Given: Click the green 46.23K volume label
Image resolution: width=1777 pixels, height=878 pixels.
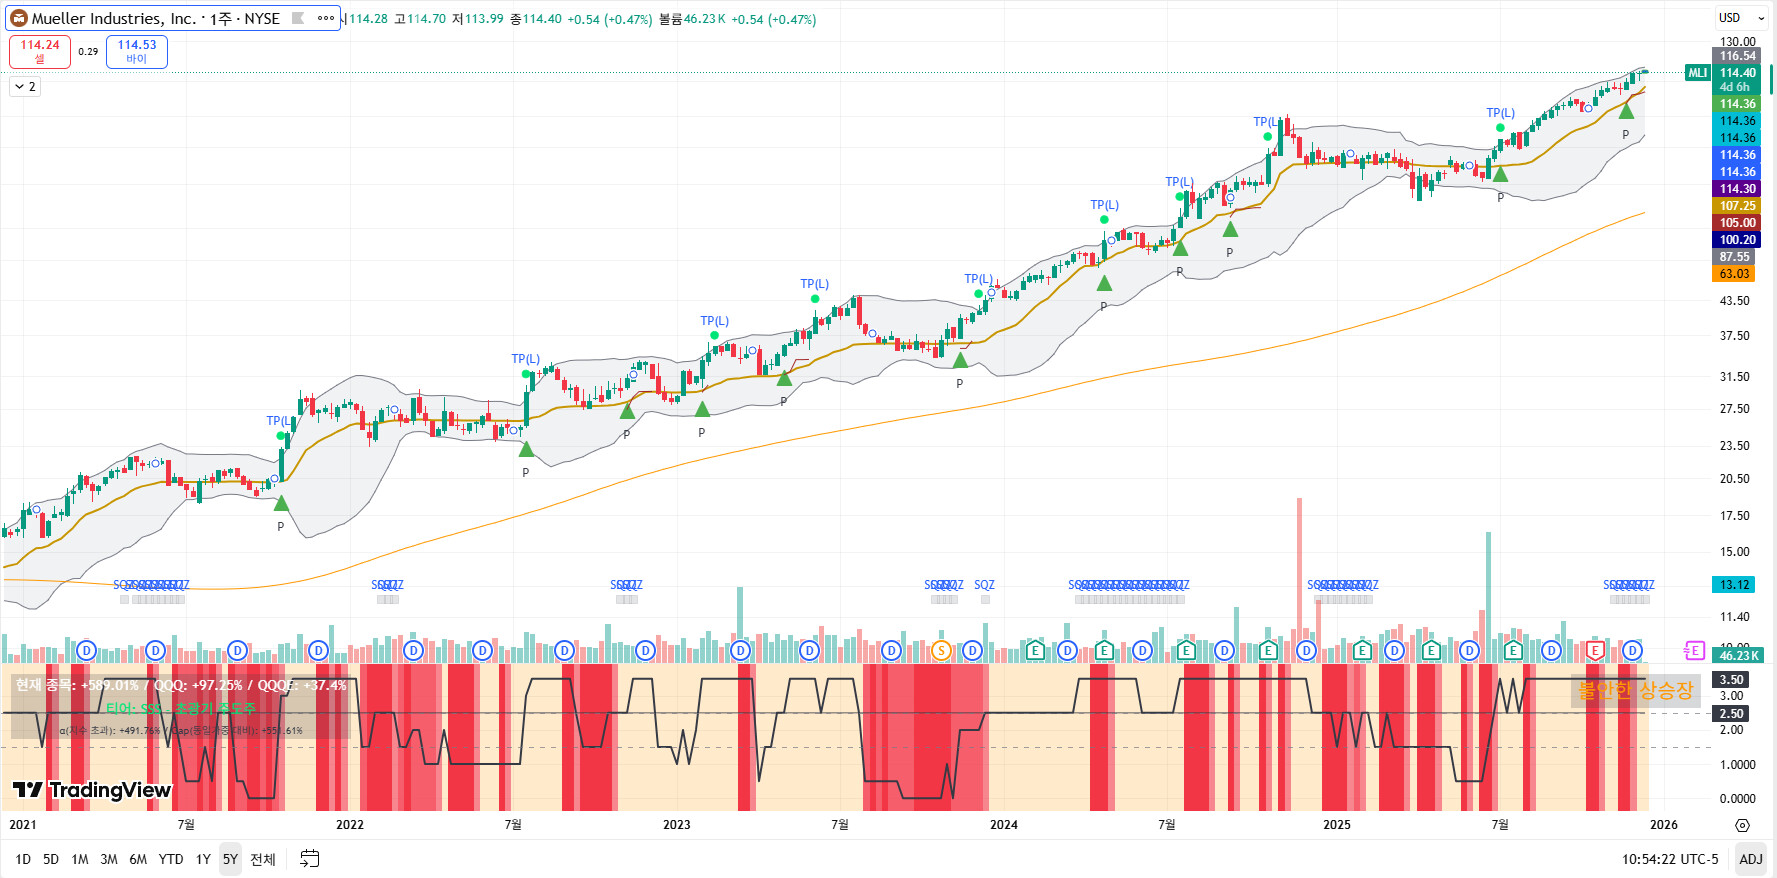Looking at the screenshot, I should point(1738,656).
